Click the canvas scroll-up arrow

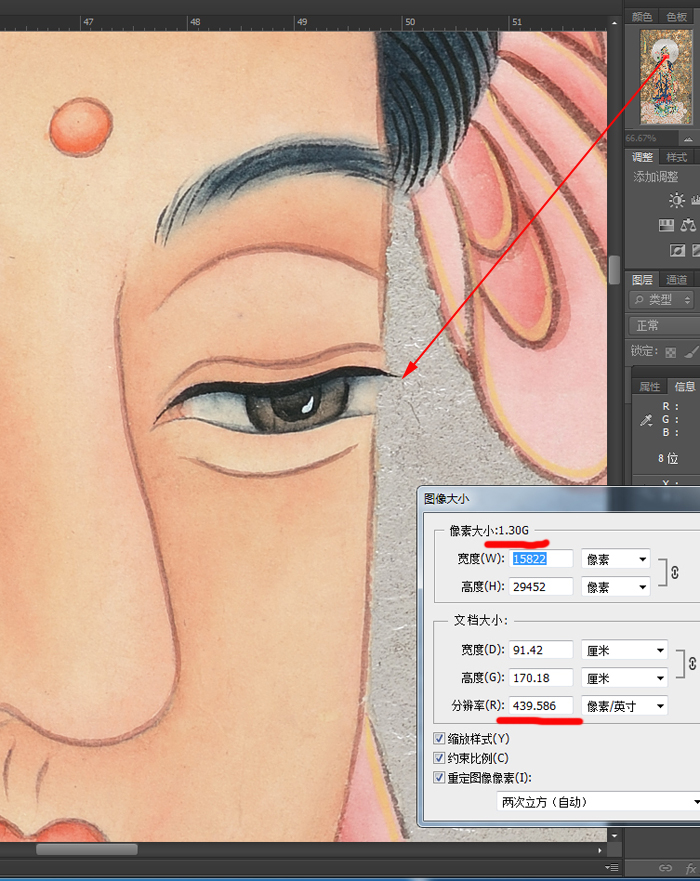point(614,23)
